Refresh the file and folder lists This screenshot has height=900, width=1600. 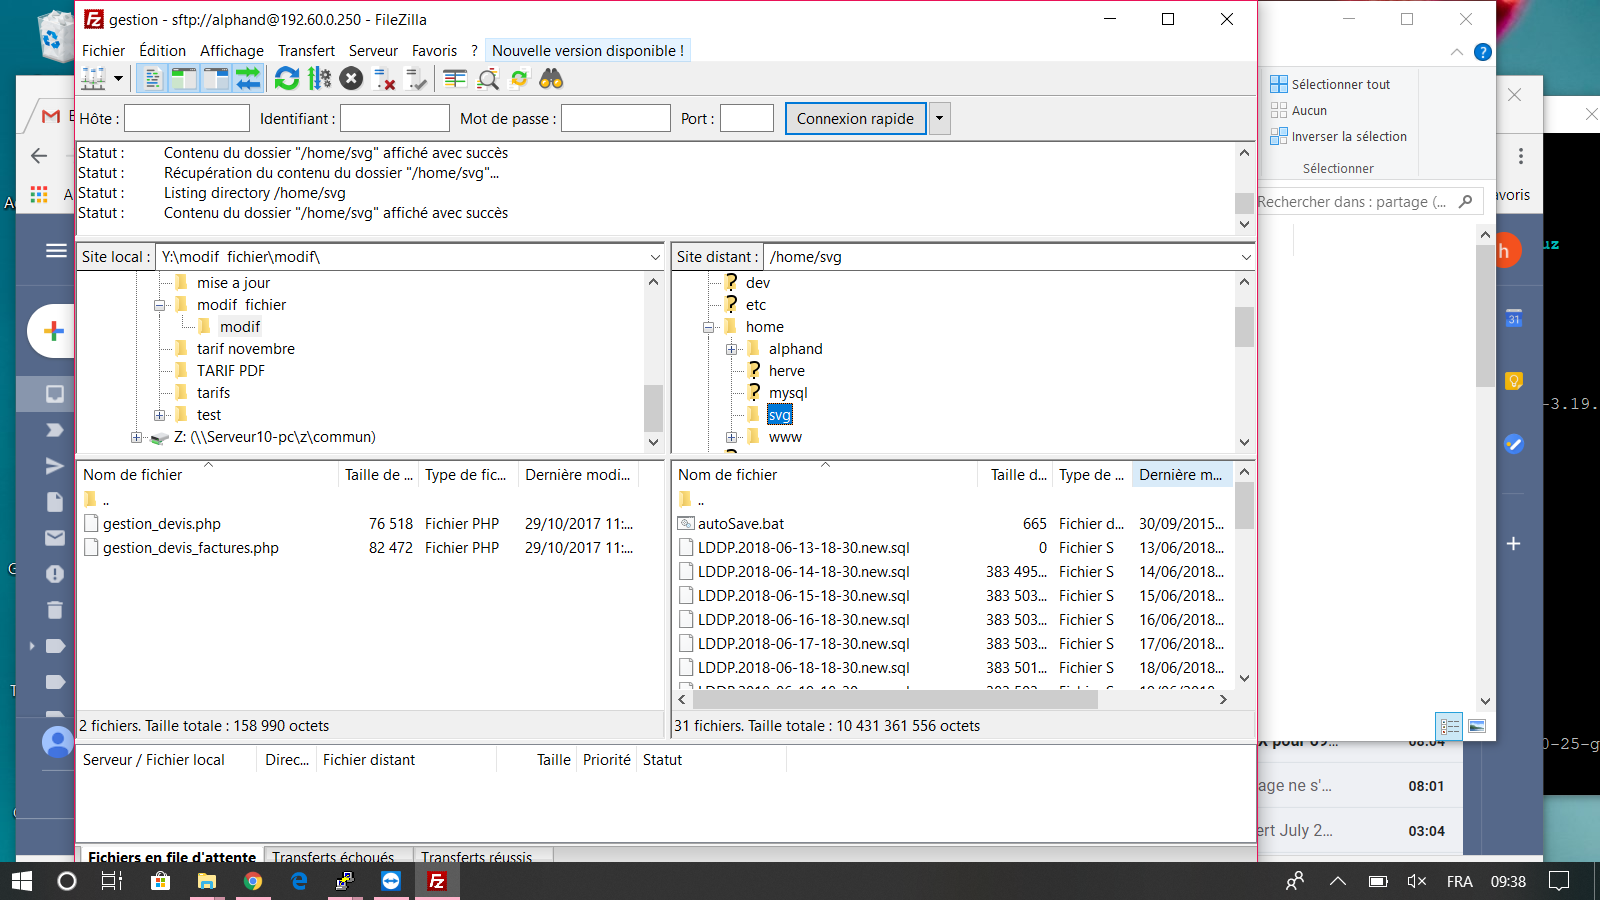(x=287, y=78)
